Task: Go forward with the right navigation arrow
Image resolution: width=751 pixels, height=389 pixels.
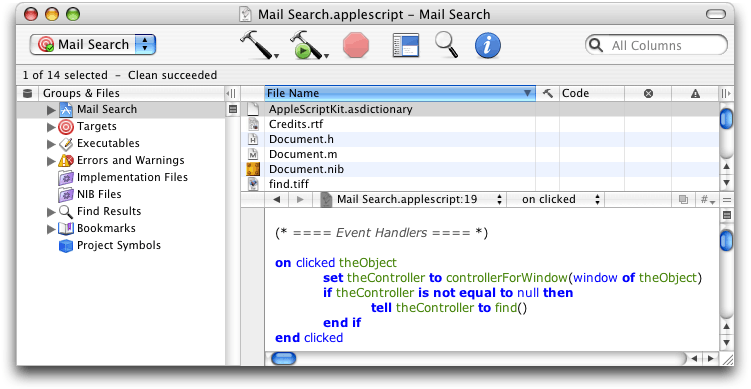Action: click(300, 200)
